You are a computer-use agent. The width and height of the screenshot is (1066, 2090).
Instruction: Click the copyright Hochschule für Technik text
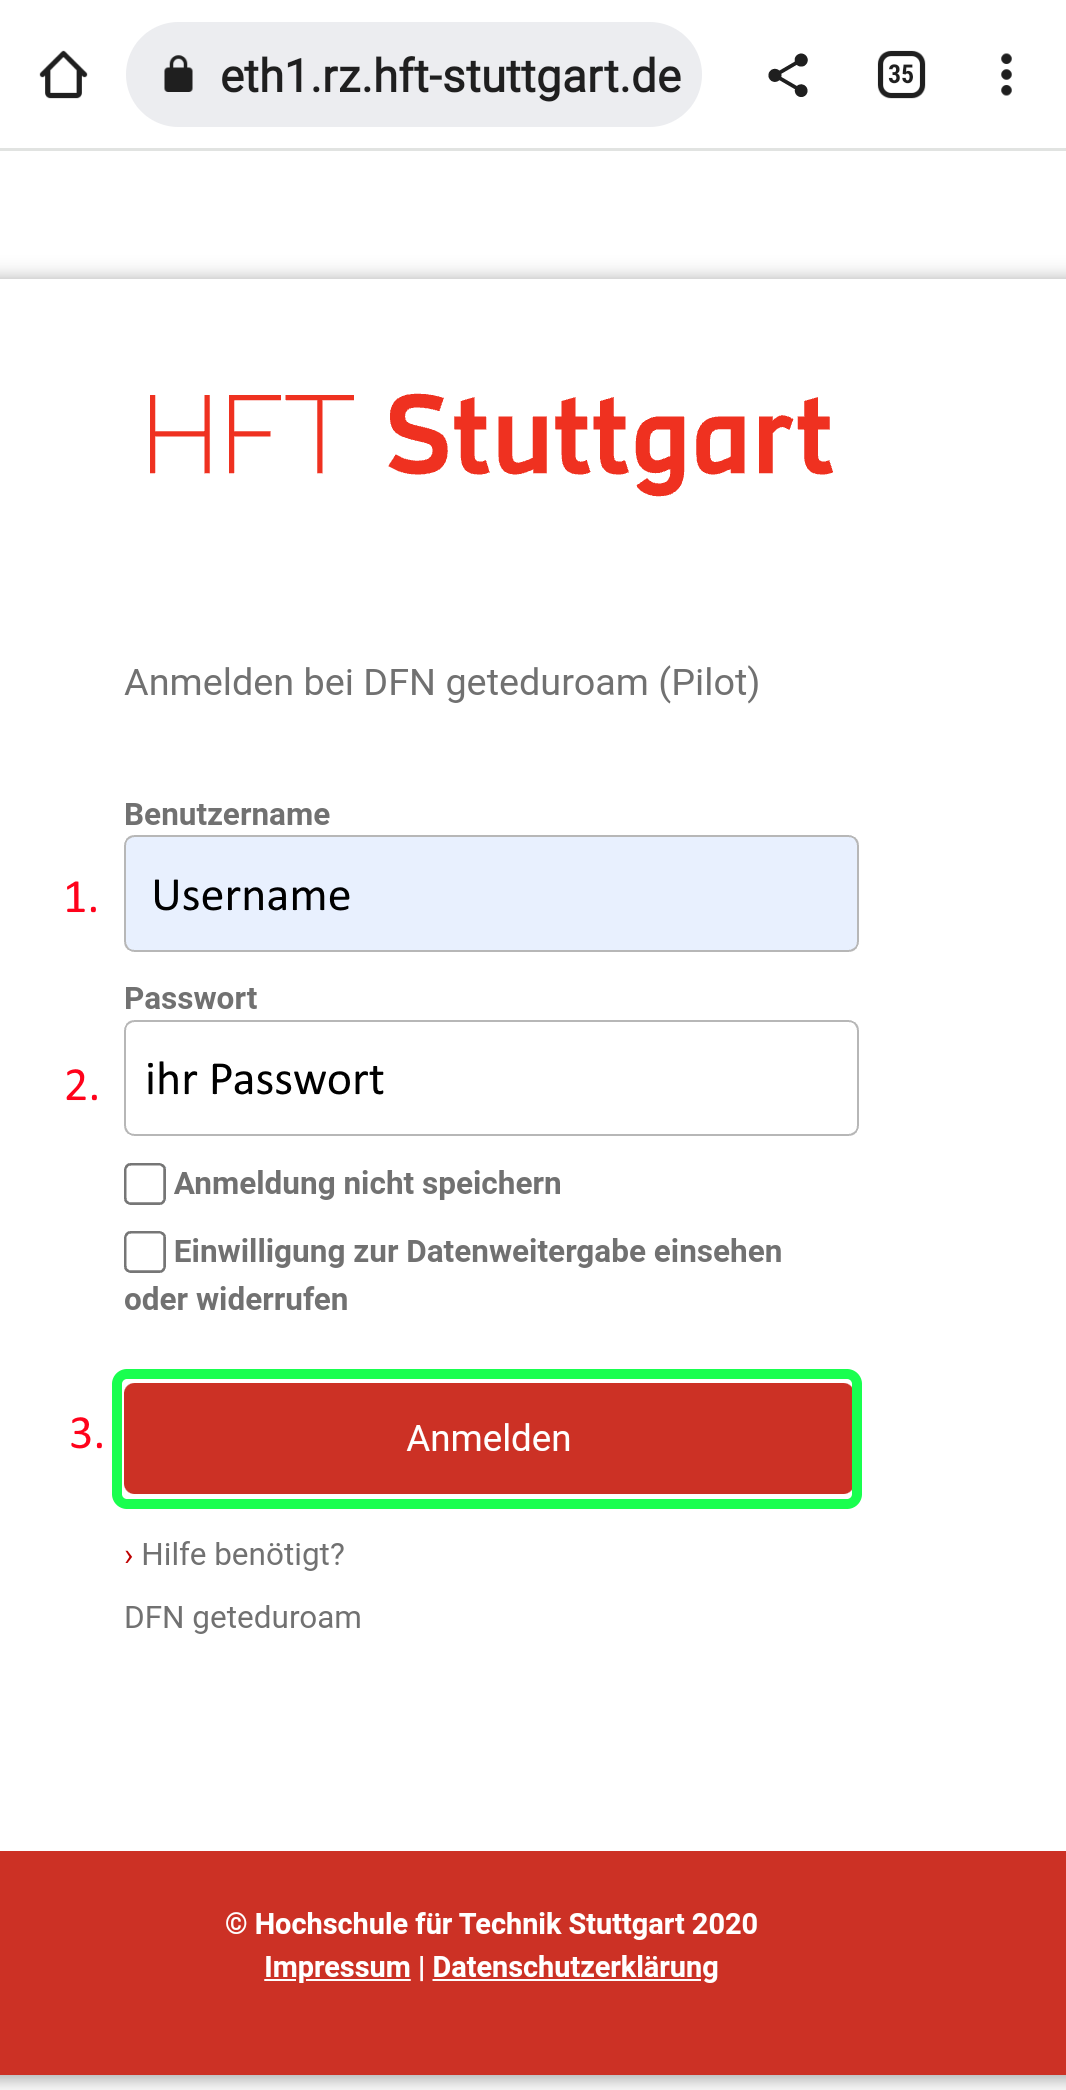coord(491,1924)
